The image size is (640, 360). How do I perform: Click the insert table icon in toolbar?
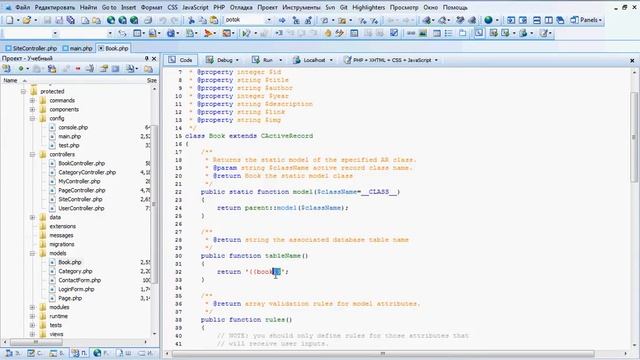click(x=437, y=33)
